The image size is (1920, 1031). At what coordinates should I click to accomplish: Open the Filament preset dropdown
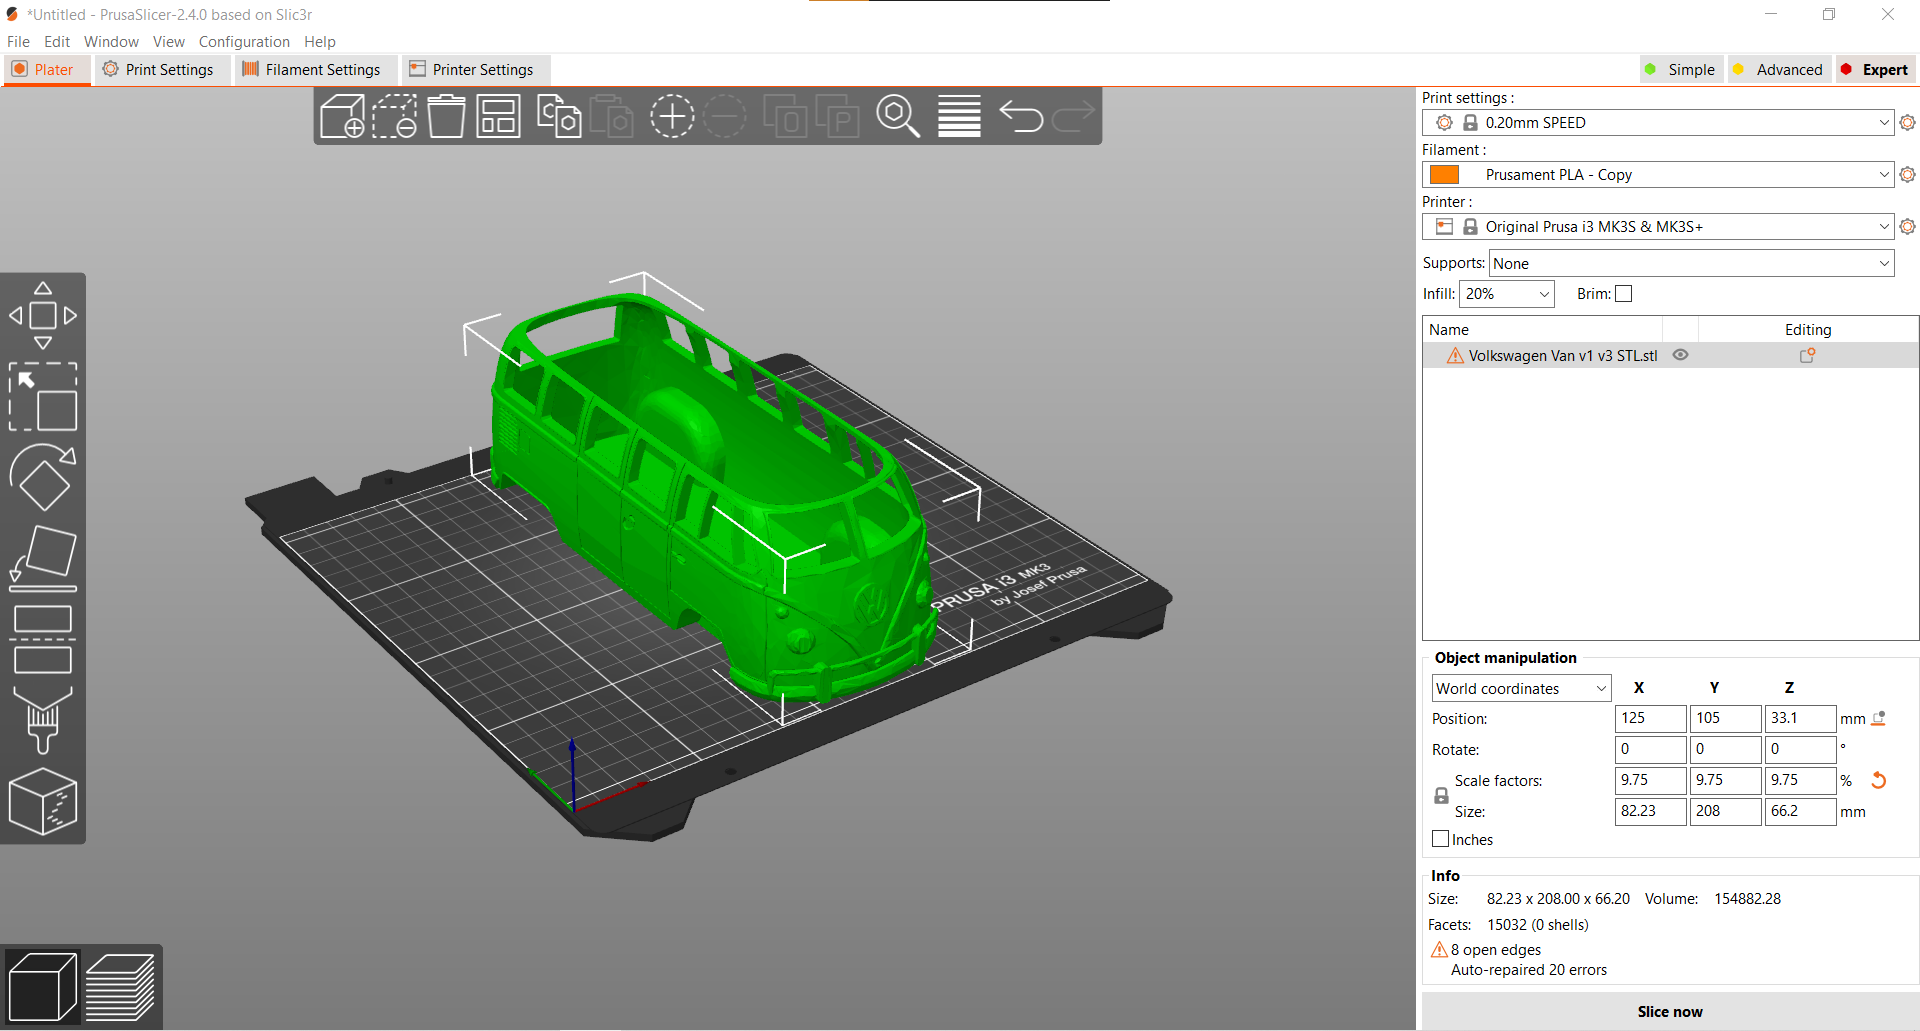[1658, 174]
